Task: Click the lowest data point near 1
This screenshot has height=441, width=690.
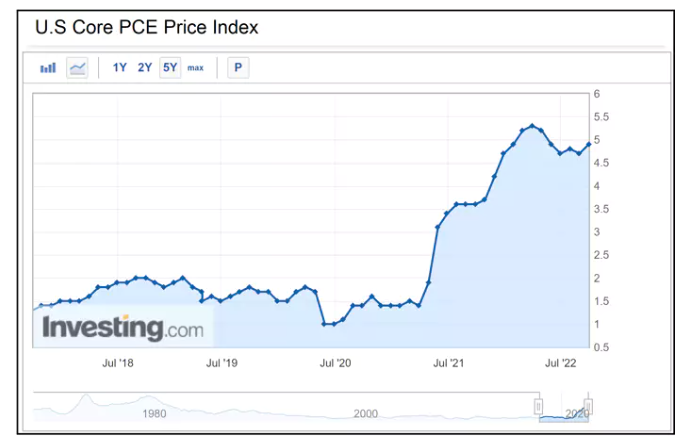Action: point(324,324)
